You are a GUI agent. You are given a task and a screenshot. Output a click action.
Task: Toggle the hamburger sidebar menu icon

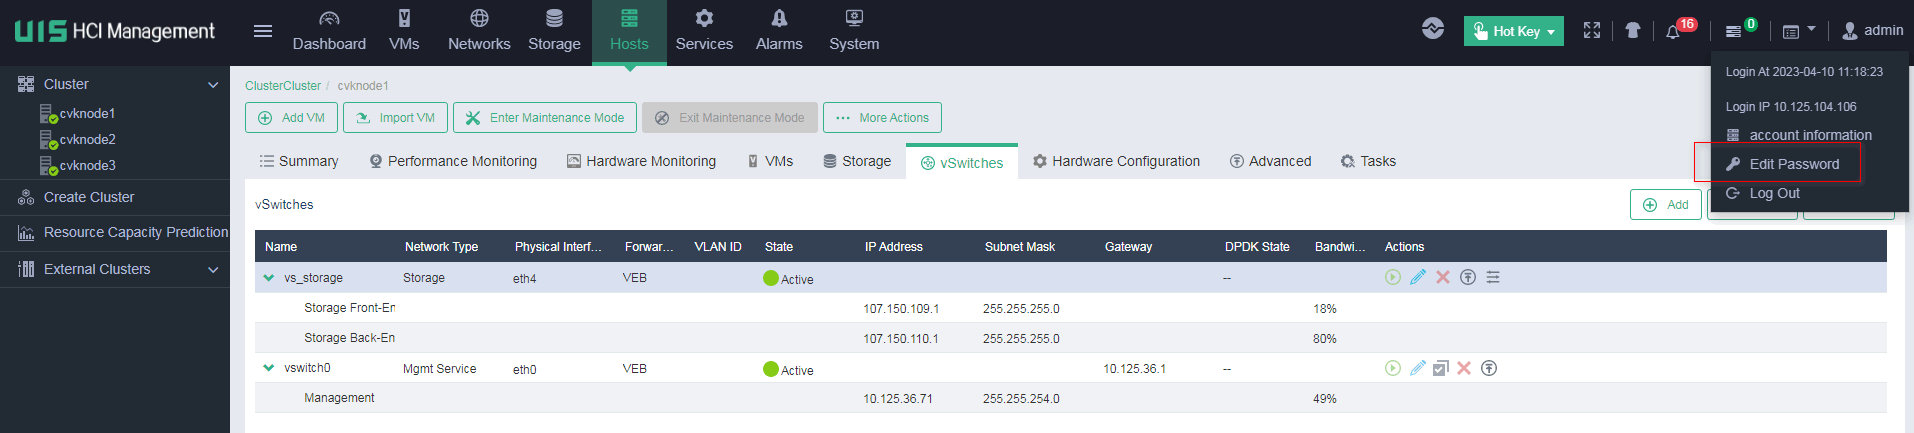pos(263,31)
